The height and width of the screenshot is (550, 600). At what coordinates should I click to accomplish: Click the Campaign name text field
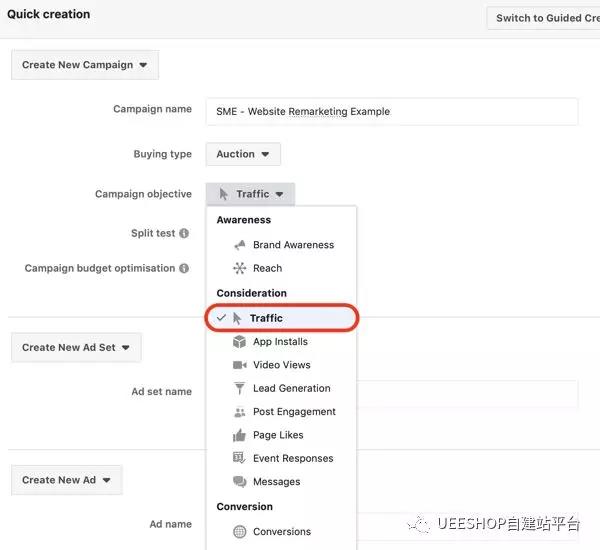click(x=391, y=111)
